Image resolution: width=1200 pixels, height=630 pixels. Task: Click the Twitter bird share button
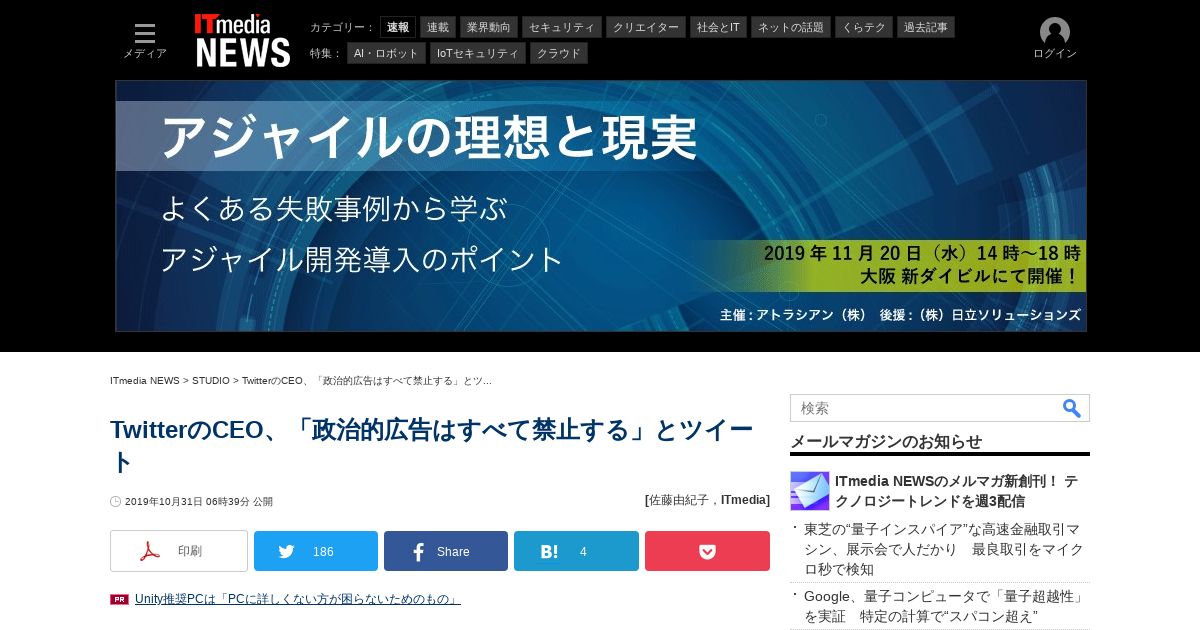pyautogui.click(x=316, y=551)
